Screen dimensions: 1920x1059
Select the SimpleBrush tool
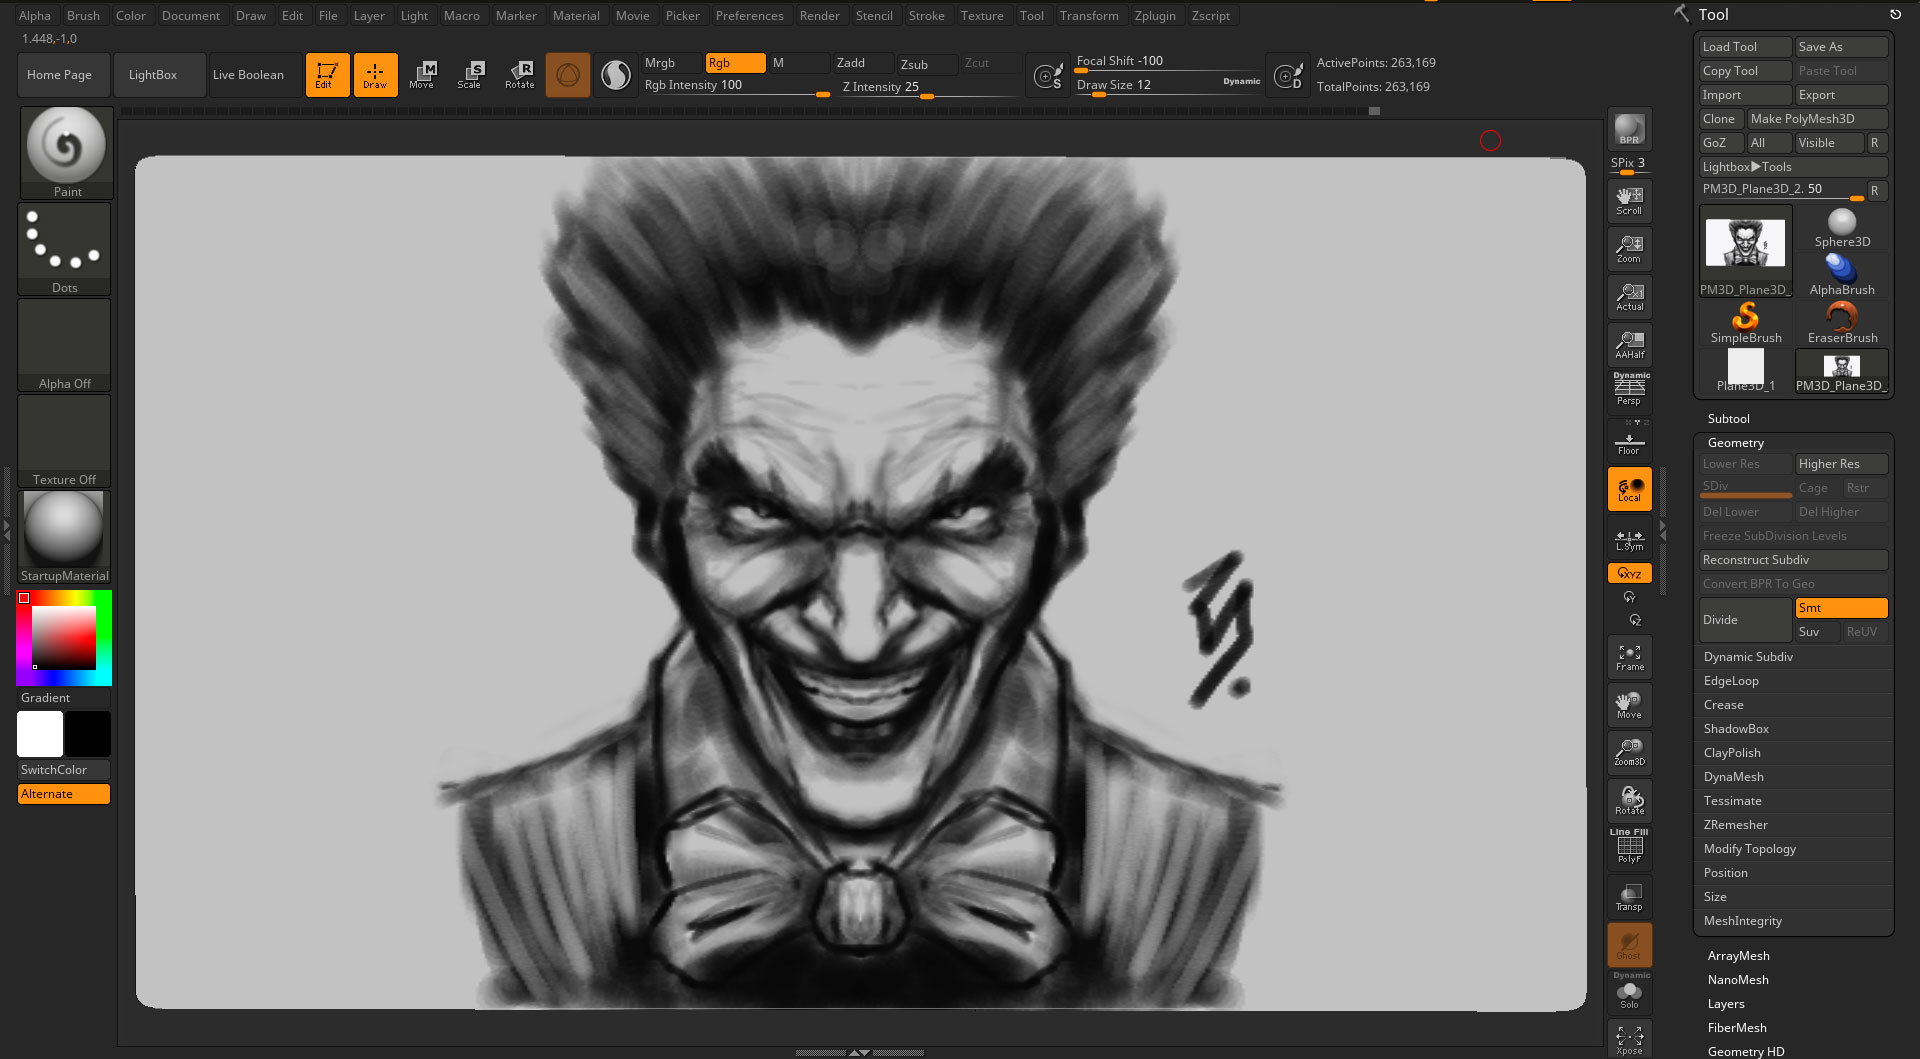coord(1745,324)
